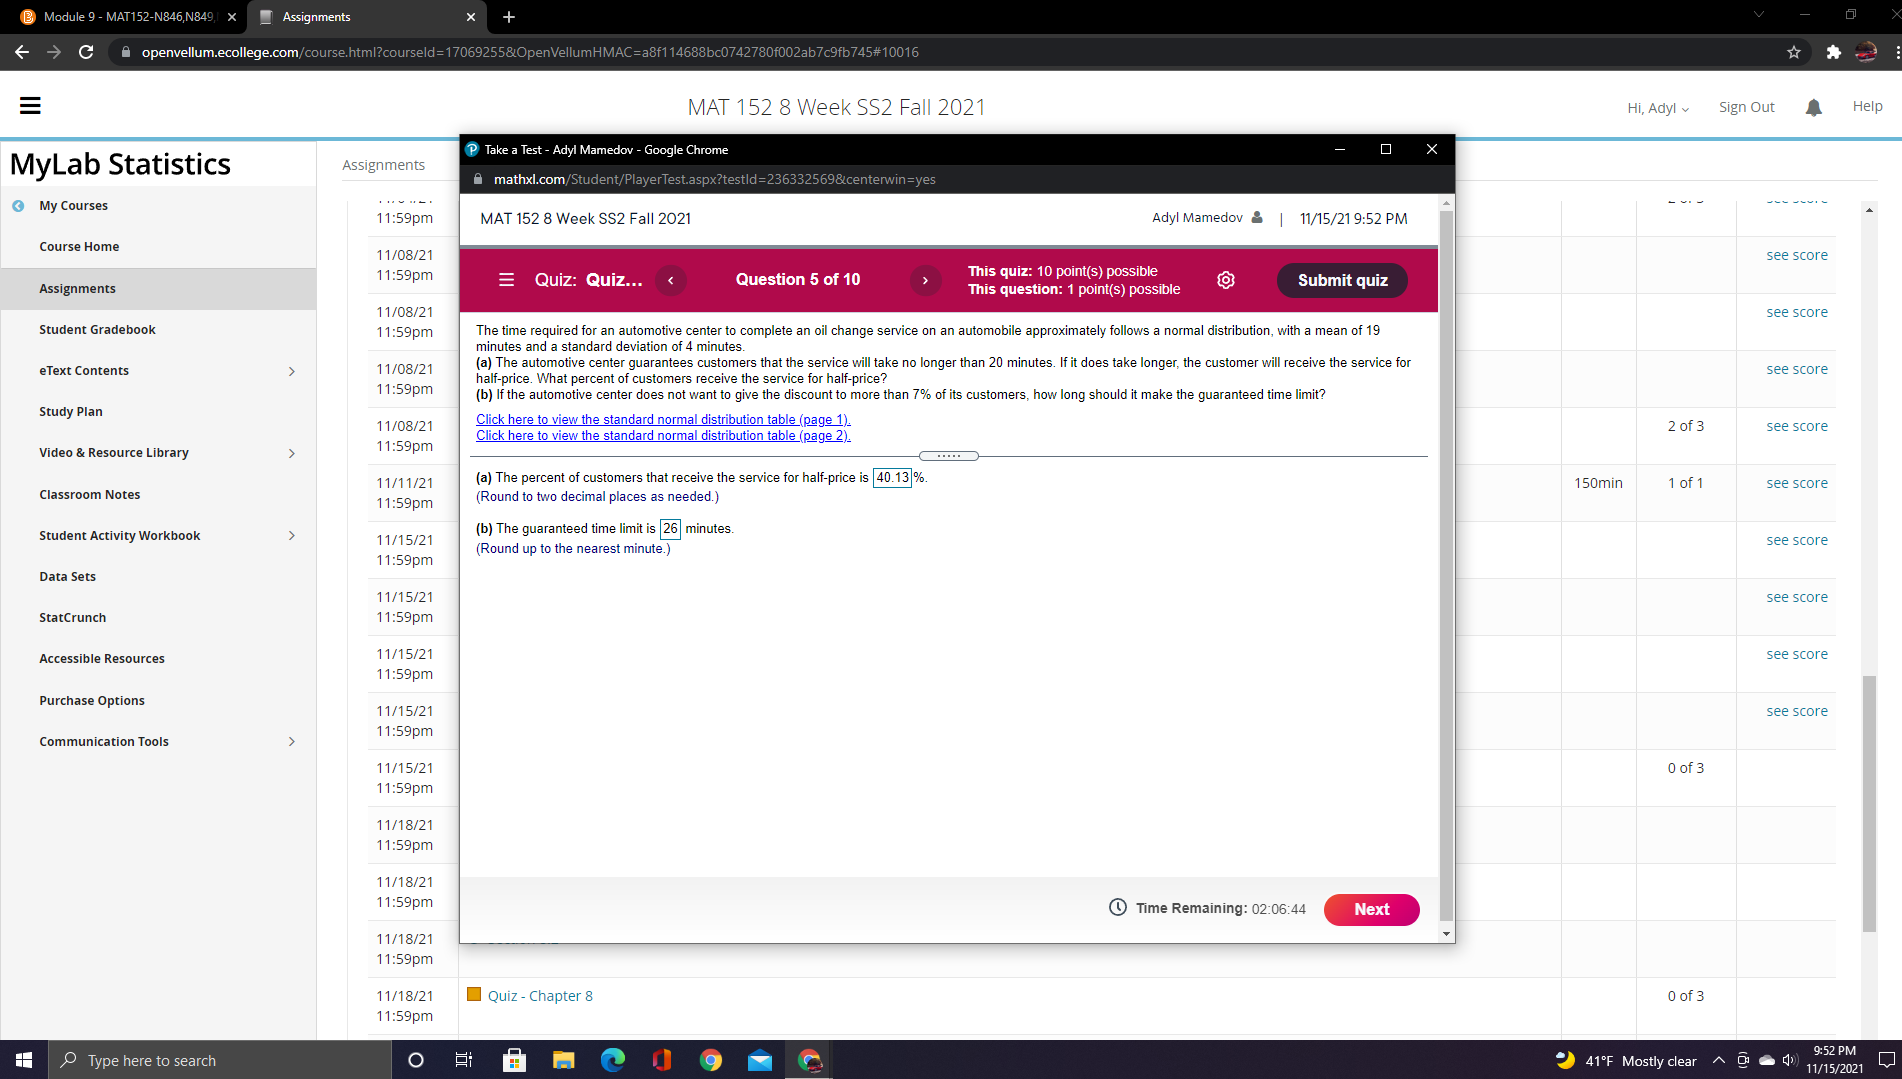Open the MyLab Statistics hamburger menu
This screenshot has width=1902, height=1079.
click(x=30, y=105)
